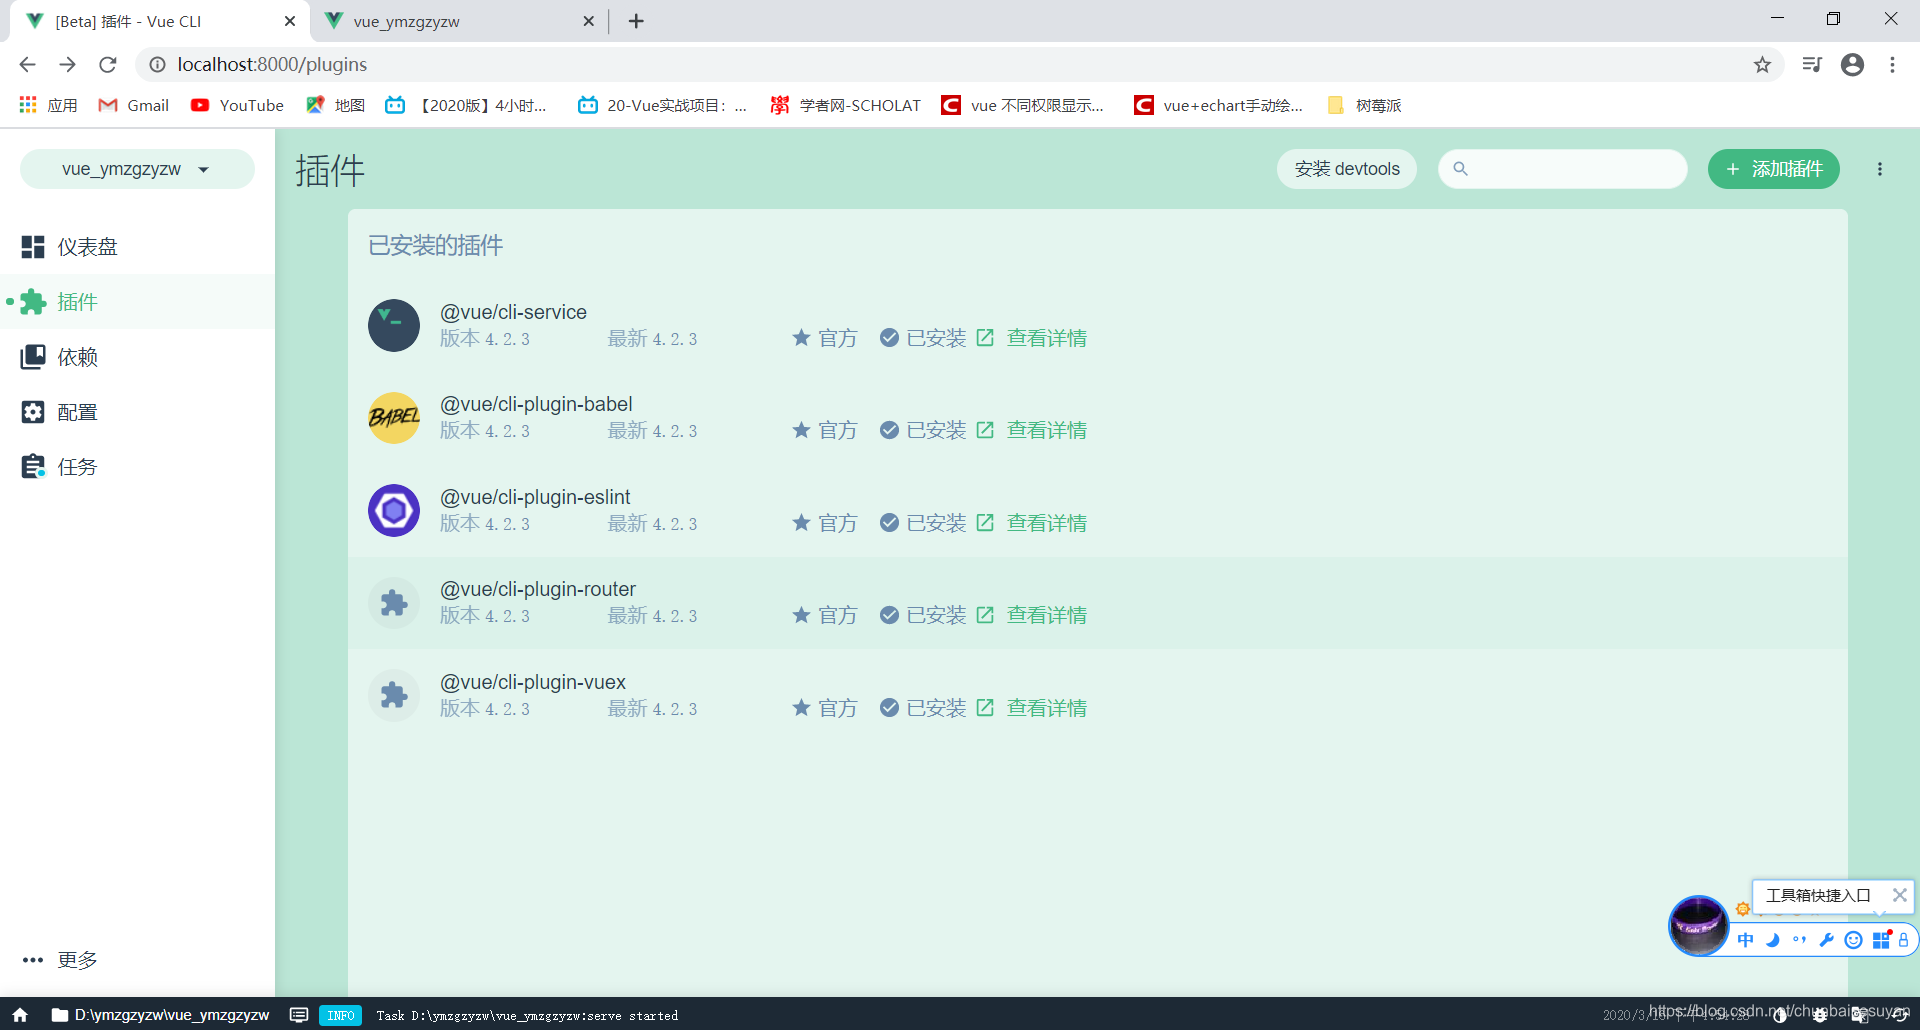Click the 添加插件 add plugin button
The width and height of the screenshot is (1920, 1030).
pos(1774,169)
